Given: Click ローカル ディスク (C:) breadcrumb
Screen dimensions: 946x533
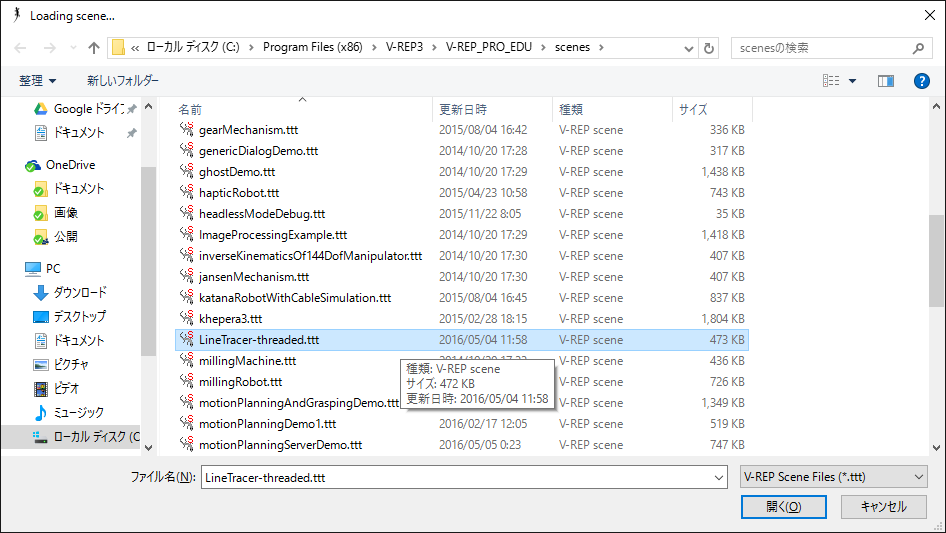Looking at the screenshot, I should tap(193, 47).
